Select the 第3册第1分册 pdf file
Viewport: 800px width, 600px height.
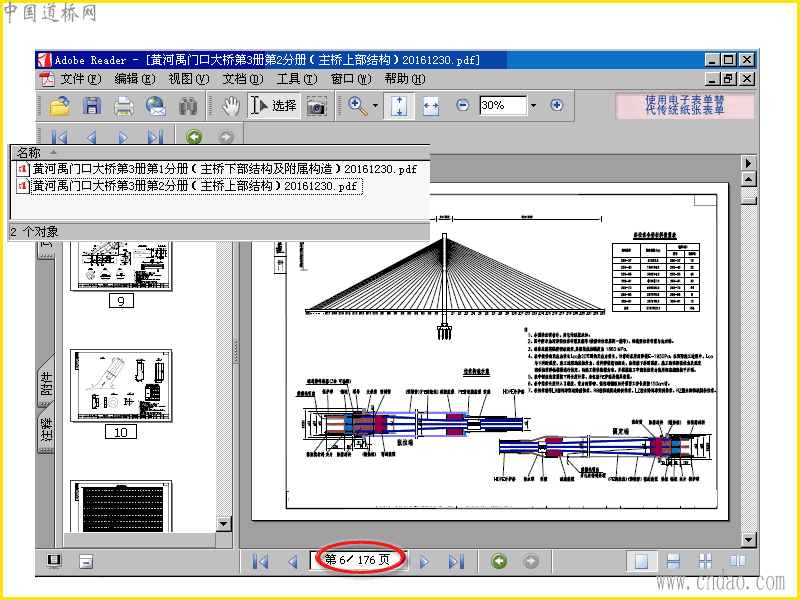coord(217,169)
